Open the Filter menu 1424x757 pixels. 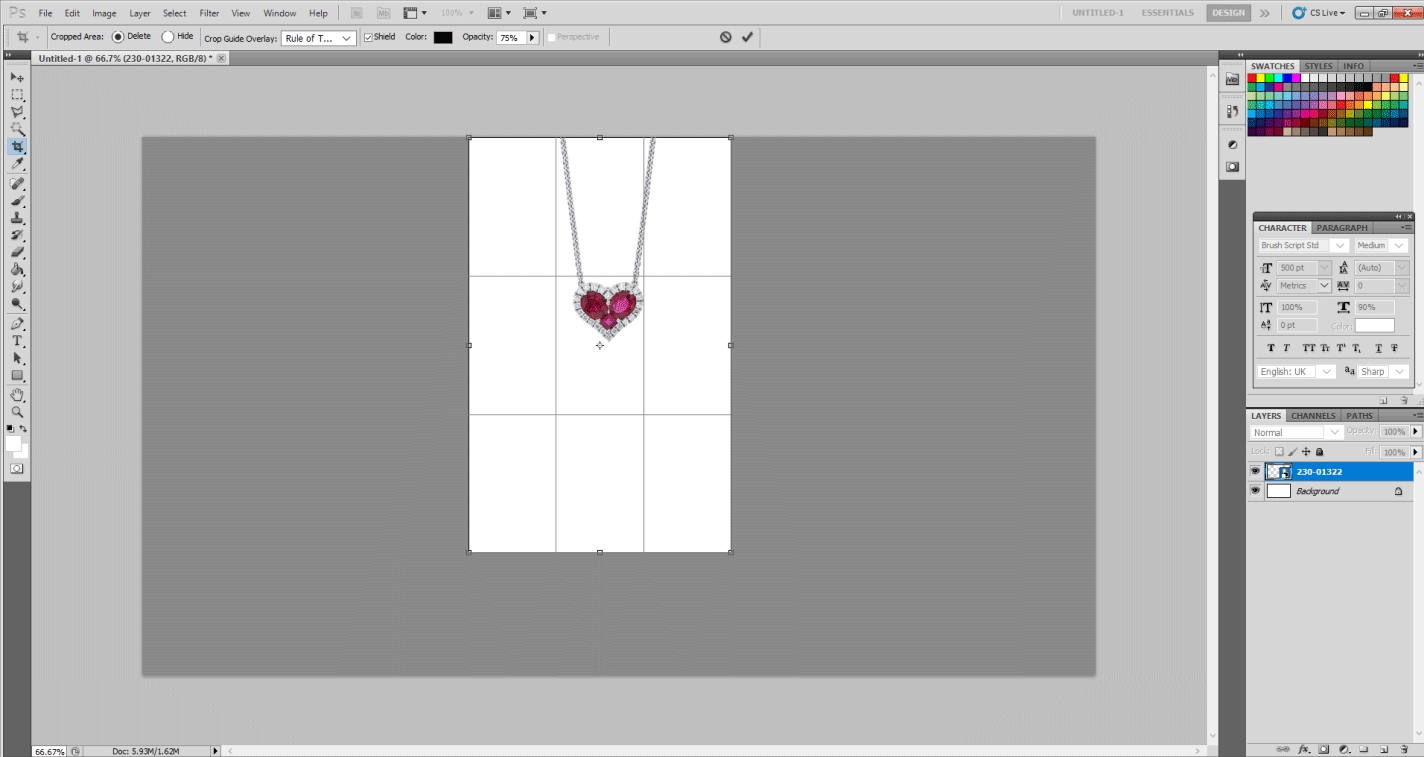(209, 13)
